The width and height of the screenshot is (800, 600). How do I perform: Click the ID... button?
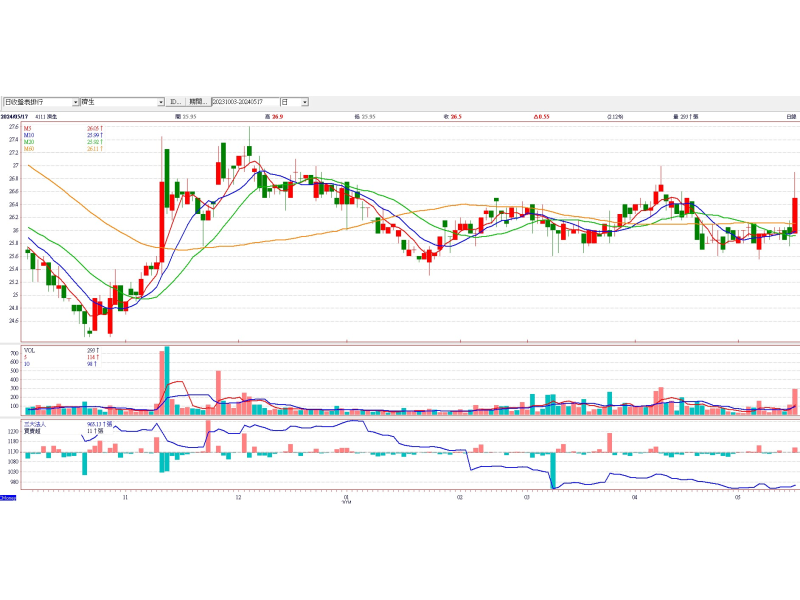(176, 102)
